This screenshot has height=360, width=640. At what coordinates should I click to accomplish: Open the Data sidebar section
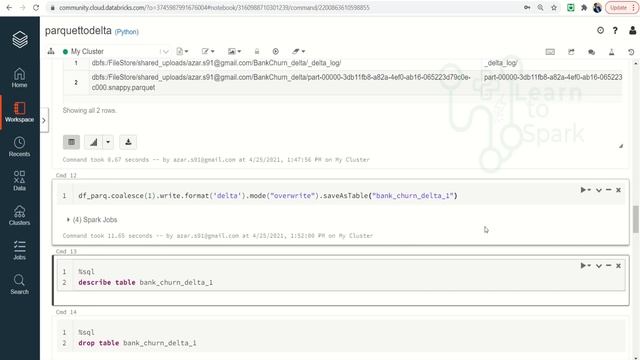pos(19,181)
